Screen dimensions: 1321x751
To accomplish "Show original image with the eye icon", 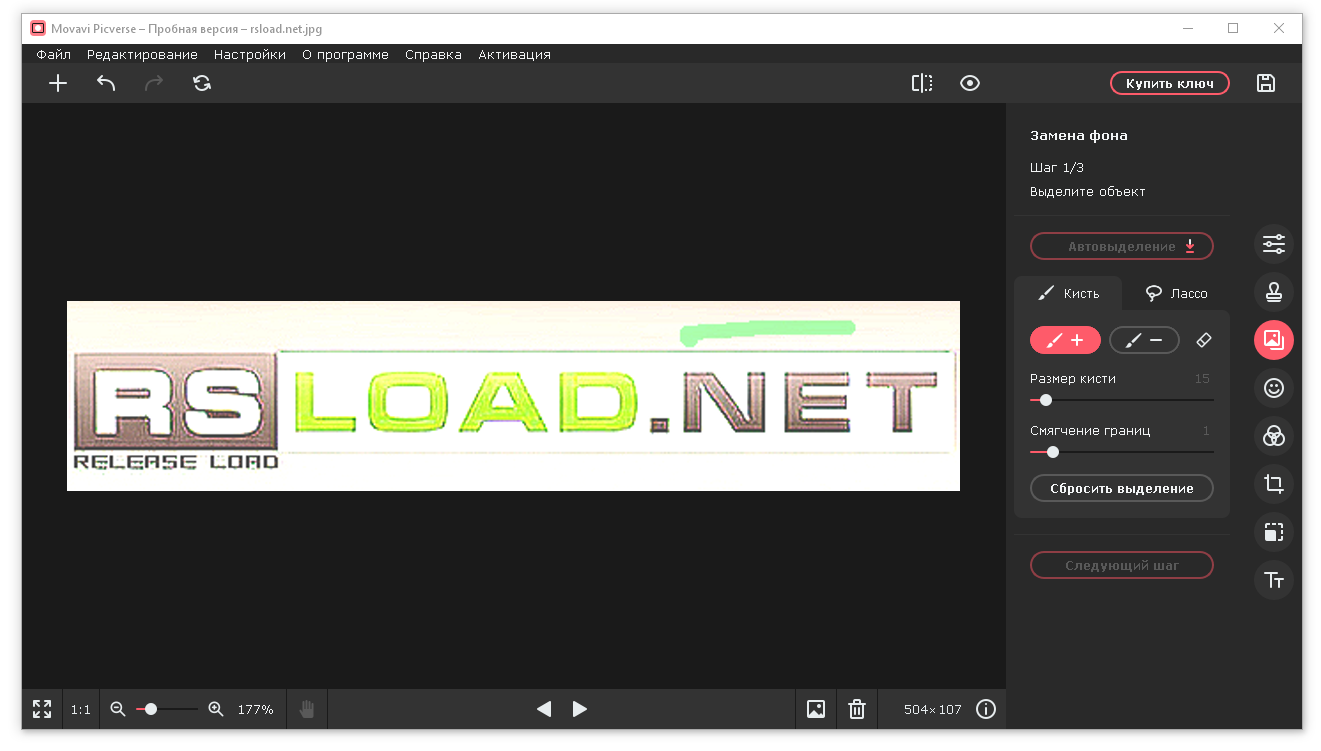I will pos(970,84).
